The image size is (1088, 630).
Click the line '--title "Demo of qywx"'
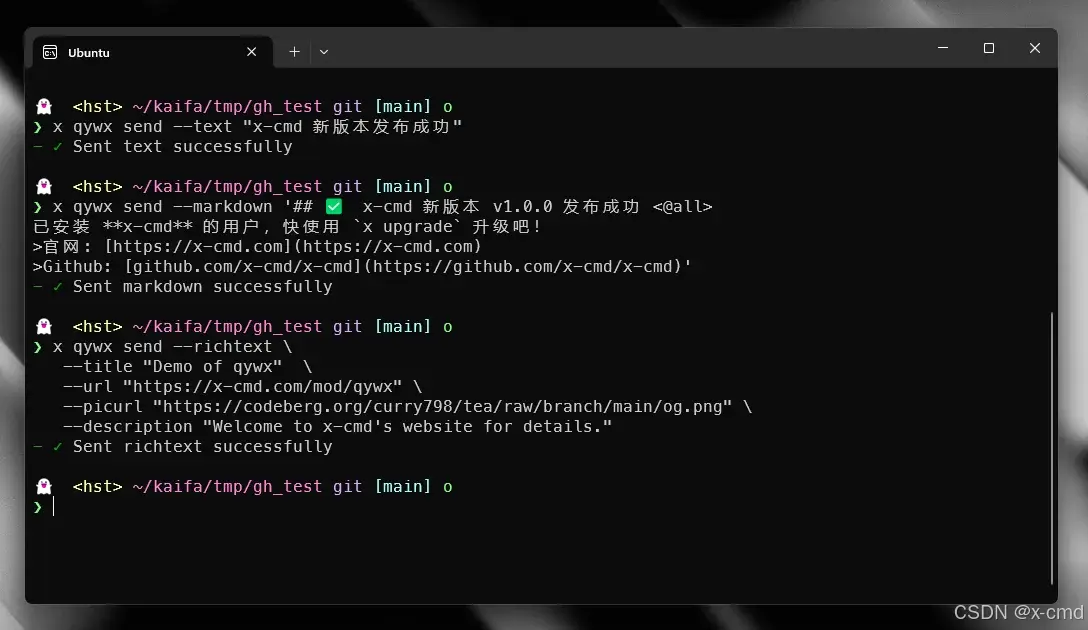(x=173, y=366)
